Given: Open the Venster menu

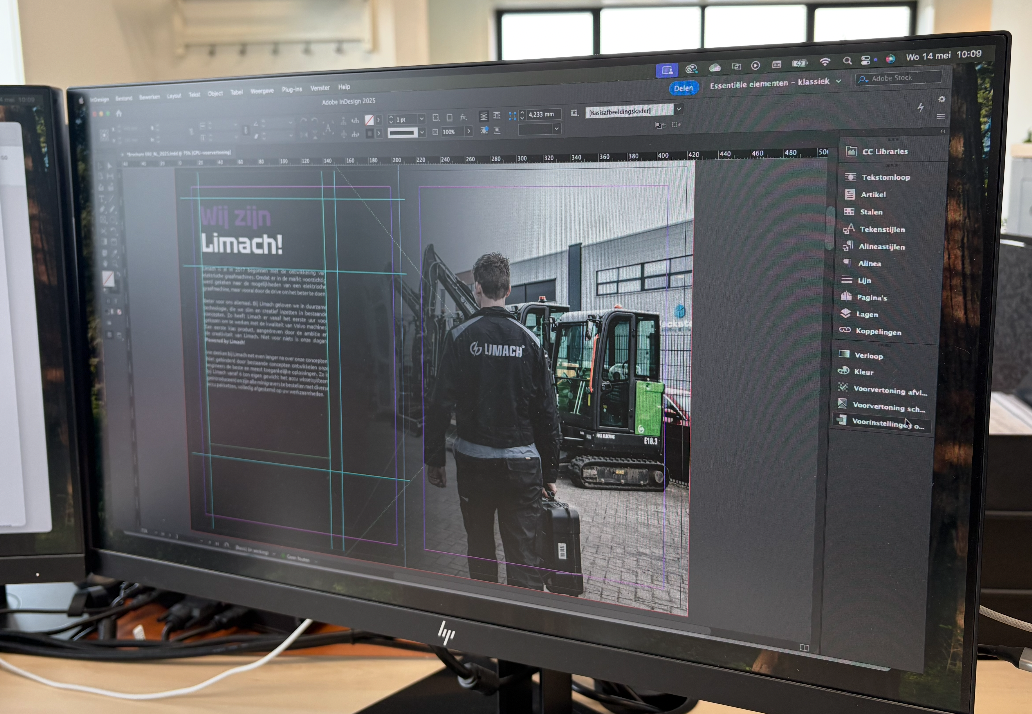Looking at the screenshot, I should [320, 88].
